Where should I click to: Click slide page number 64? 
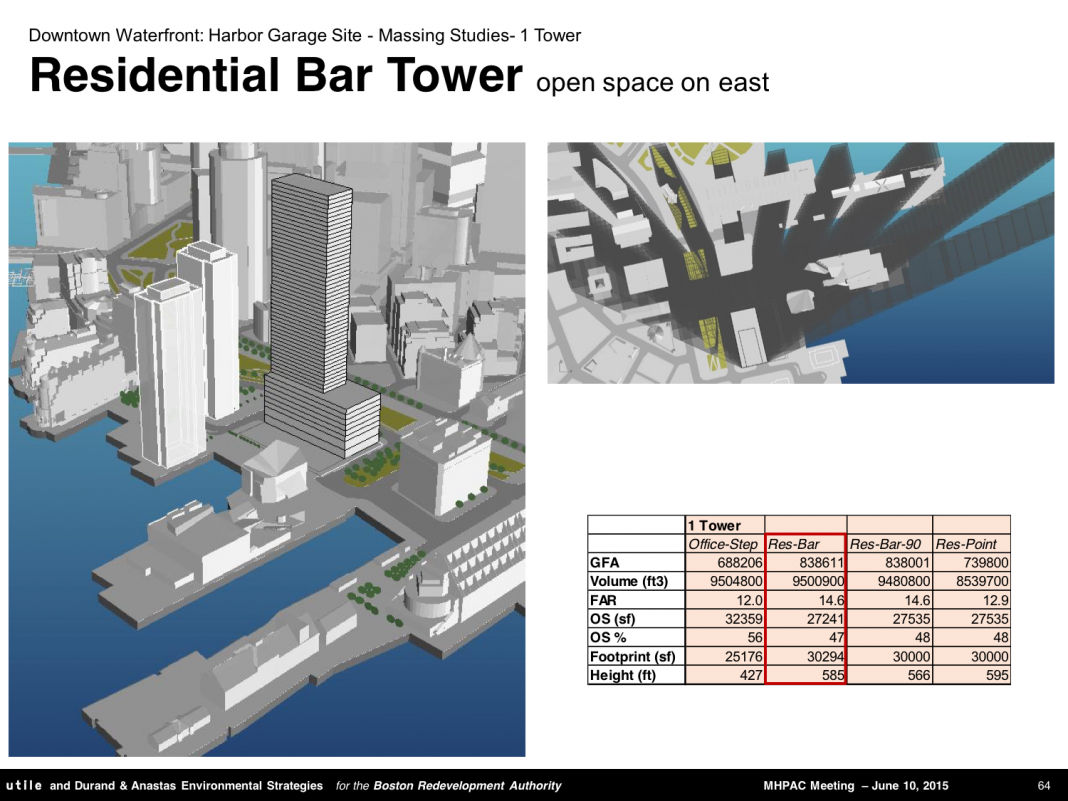coord(1043,785)
